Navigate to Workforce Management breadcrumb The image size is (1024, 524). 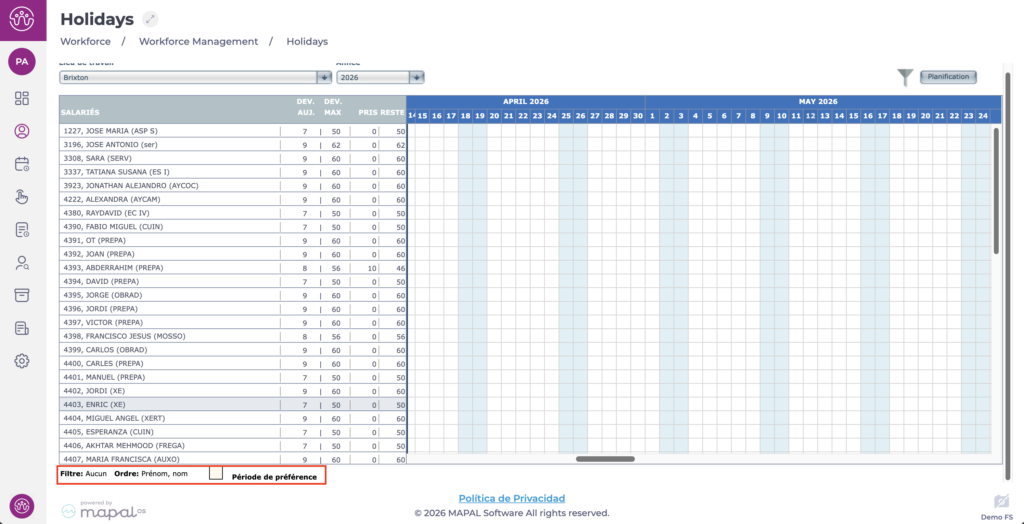198,42
